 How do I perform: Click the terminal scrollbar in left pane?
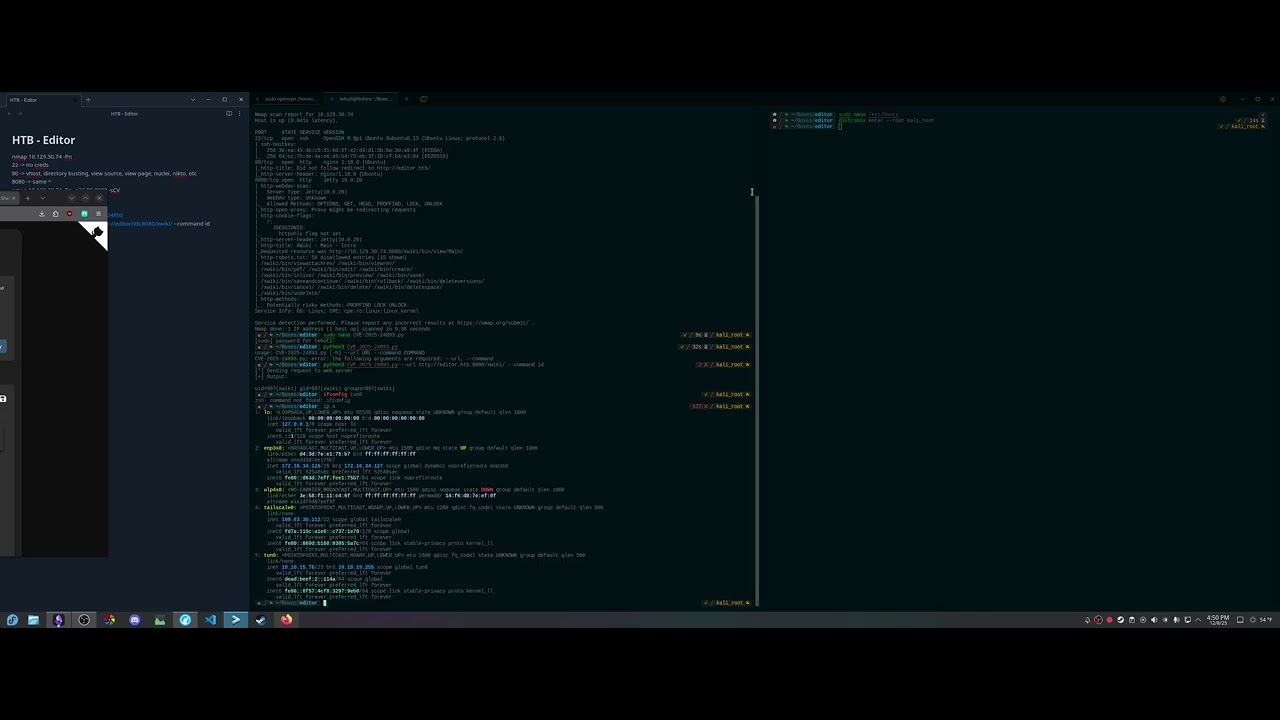[x=757, y=400]
